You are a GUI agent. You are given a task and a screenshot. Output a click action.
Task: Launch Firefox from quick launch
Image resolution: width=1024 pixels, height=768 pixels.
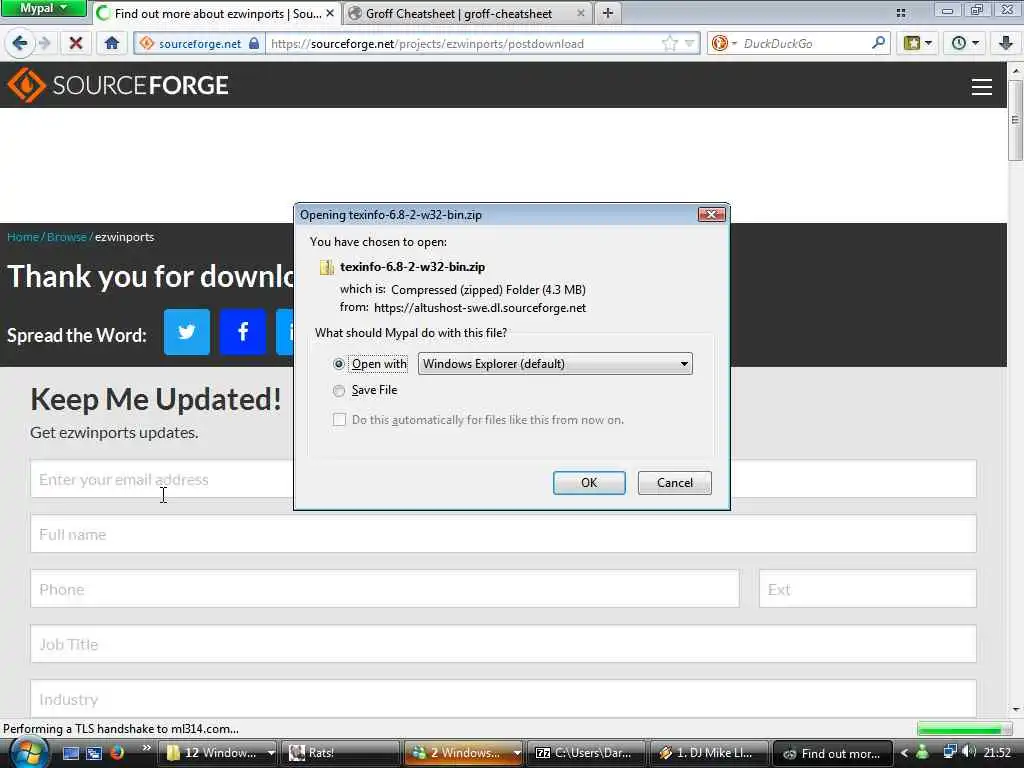(117, 753)
